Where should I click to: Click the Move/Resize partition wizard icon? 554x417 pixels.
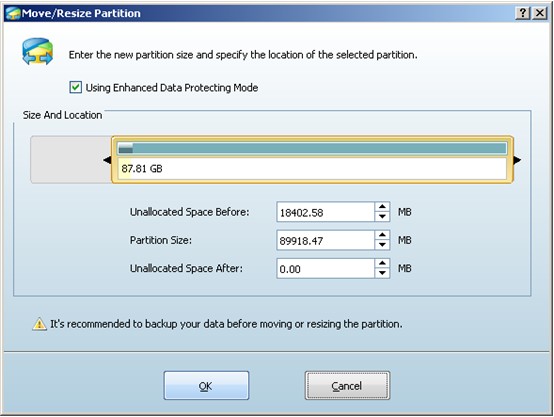click(x=37, y=52)
